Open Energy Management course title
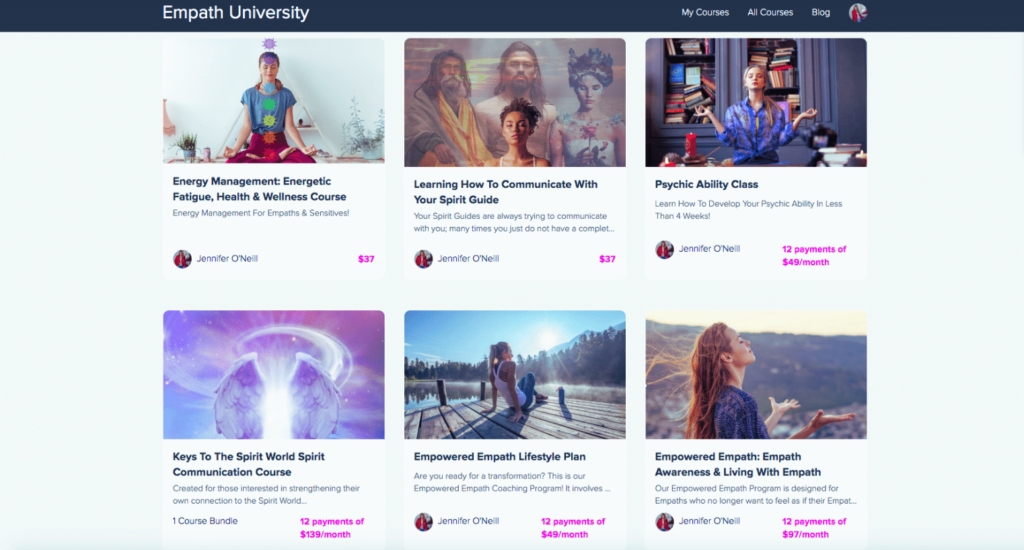Screen dimensions: 1024x550 pyautogui.click(x=259, y=189)
